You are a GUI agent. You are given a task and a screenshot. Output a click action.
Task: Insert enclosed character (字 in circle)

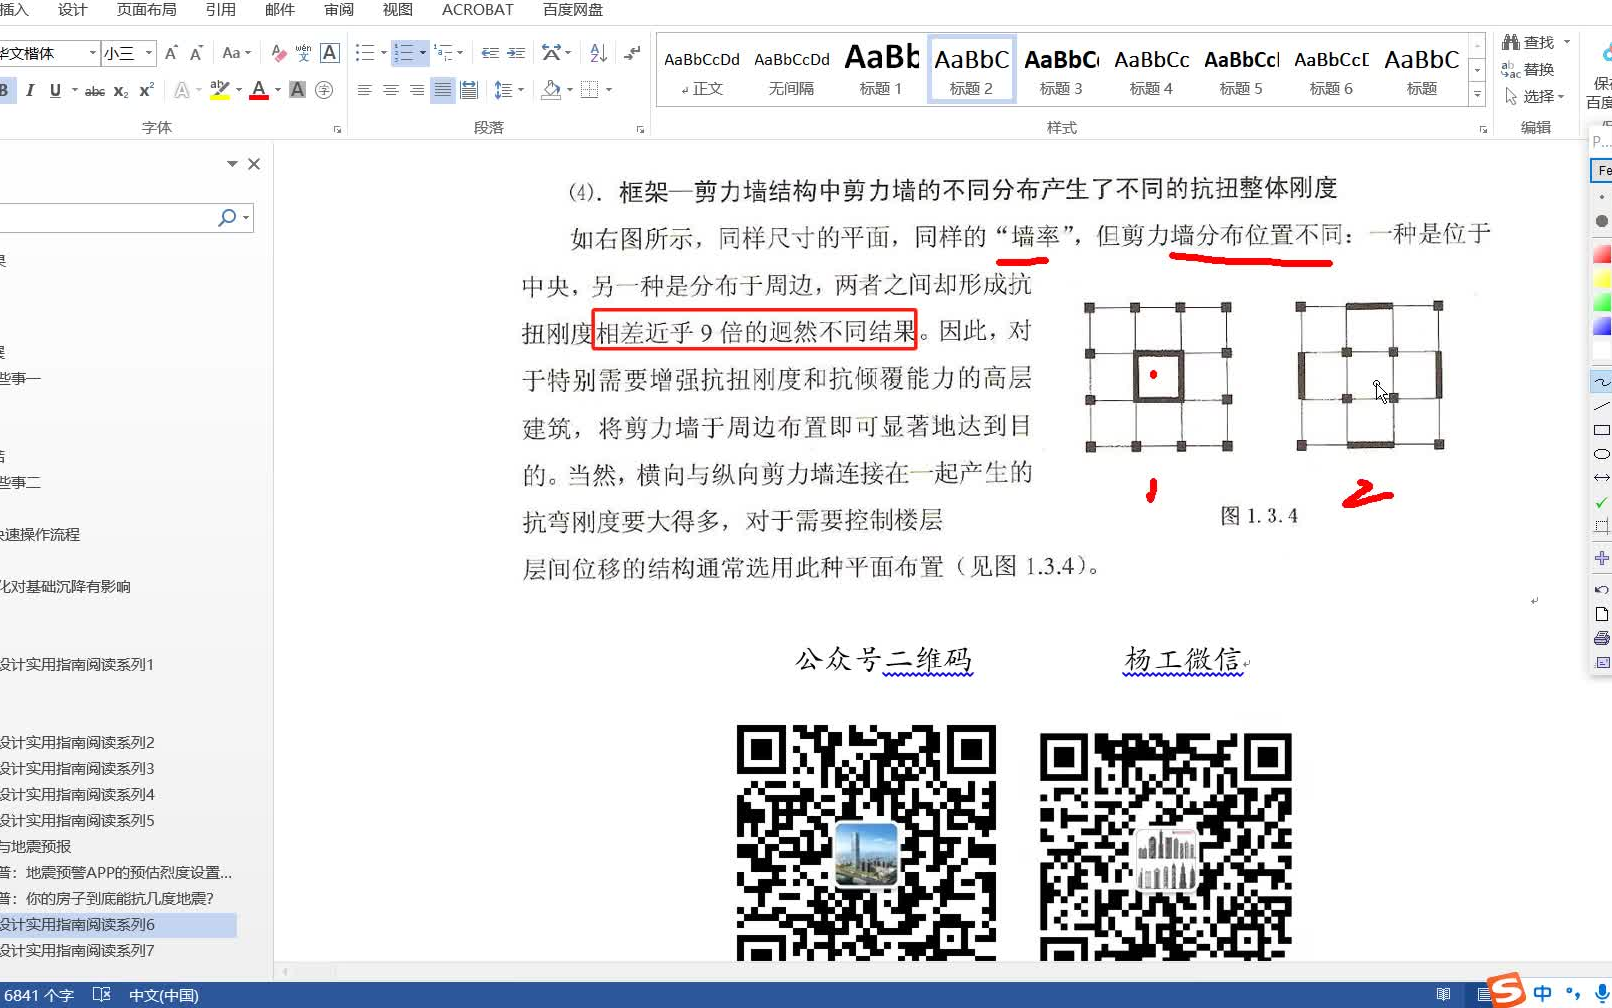324,90
